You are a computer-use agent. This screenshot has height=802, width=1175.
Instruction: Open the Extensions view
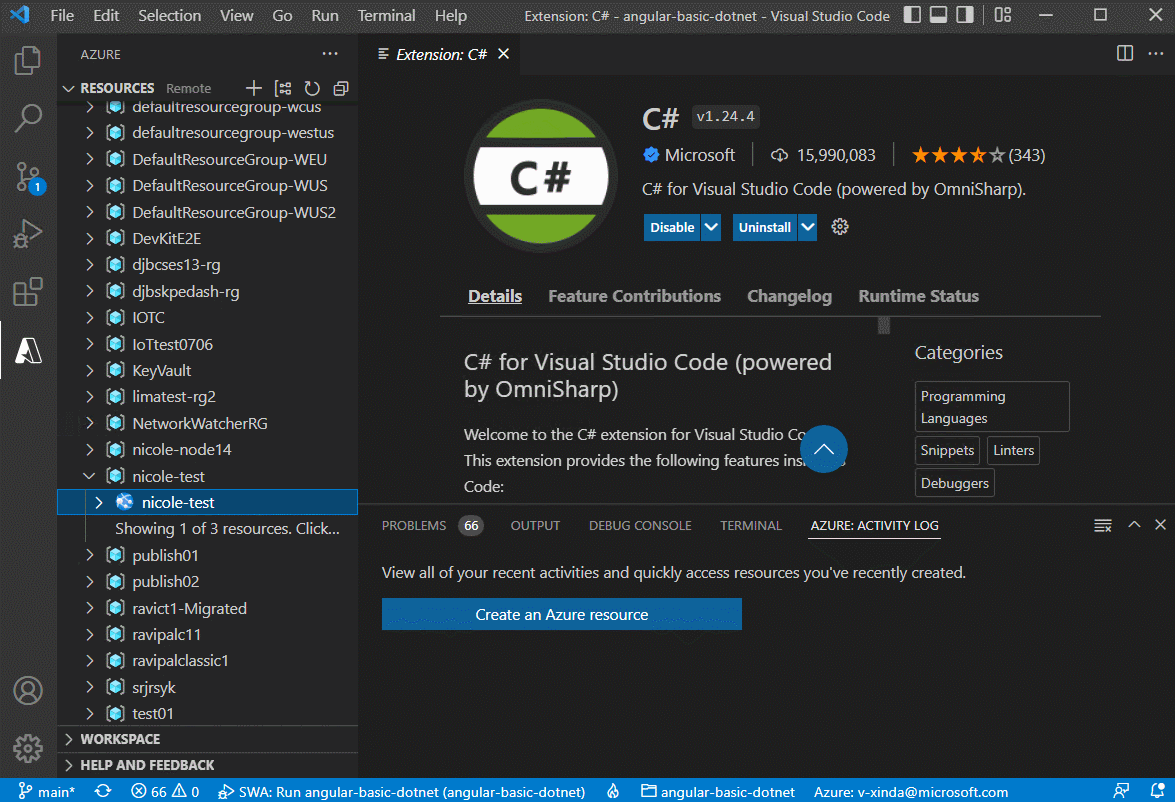[28, 292]
